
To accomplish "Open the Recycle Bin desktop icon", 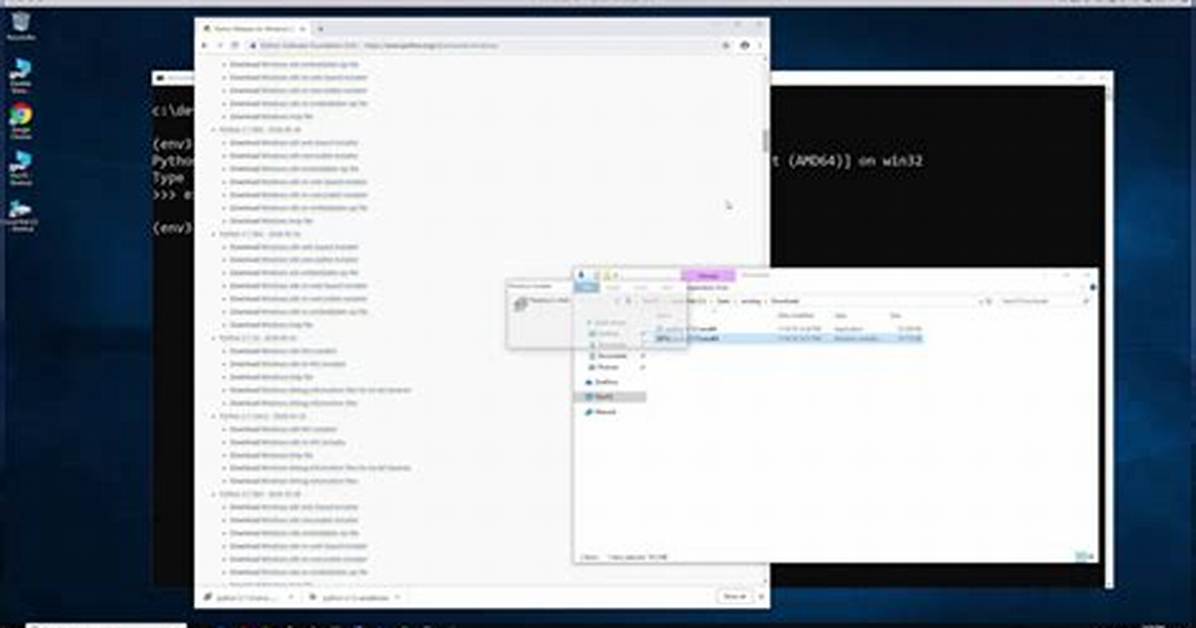I will click(x=21, y=25).
